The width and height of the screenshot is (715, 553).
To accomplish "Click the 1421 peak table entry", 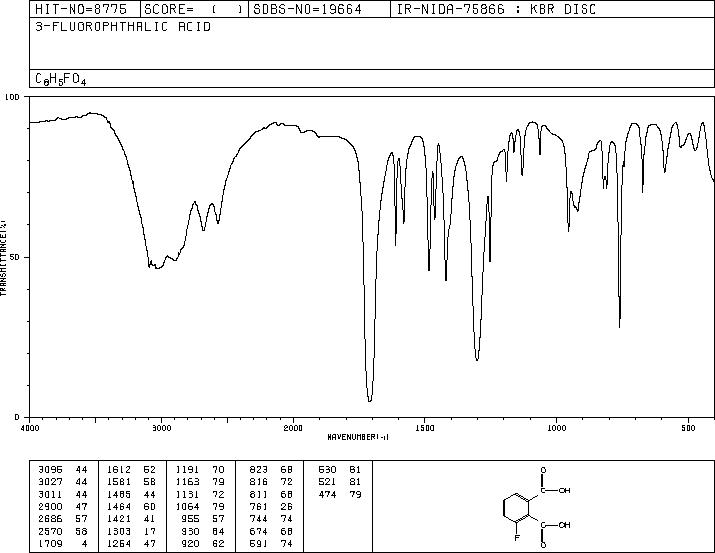I will 131,519.
